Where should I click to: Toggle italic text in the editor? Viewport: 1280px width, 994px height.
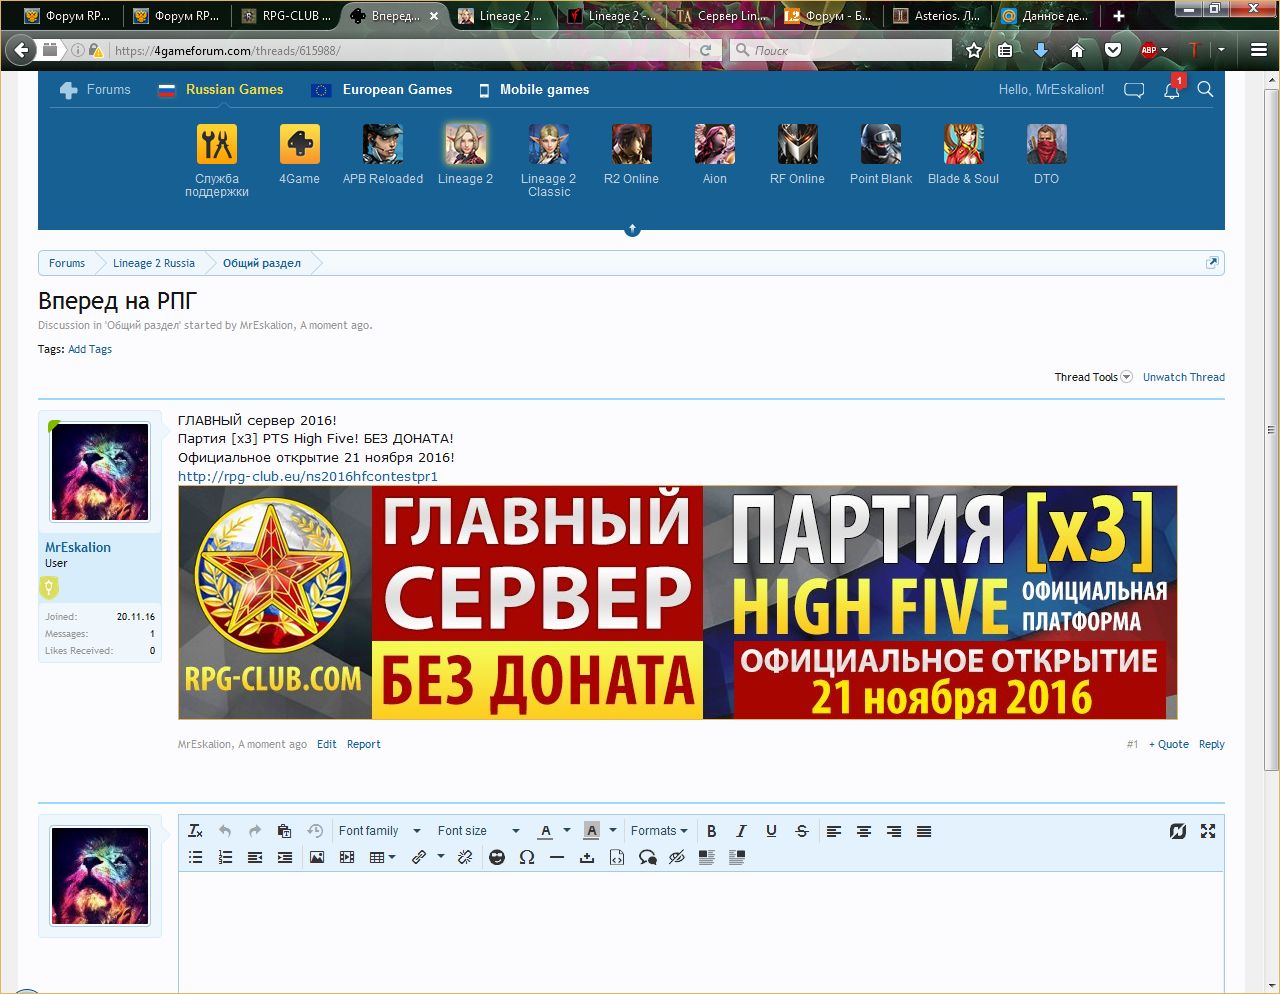pos(741,831)
